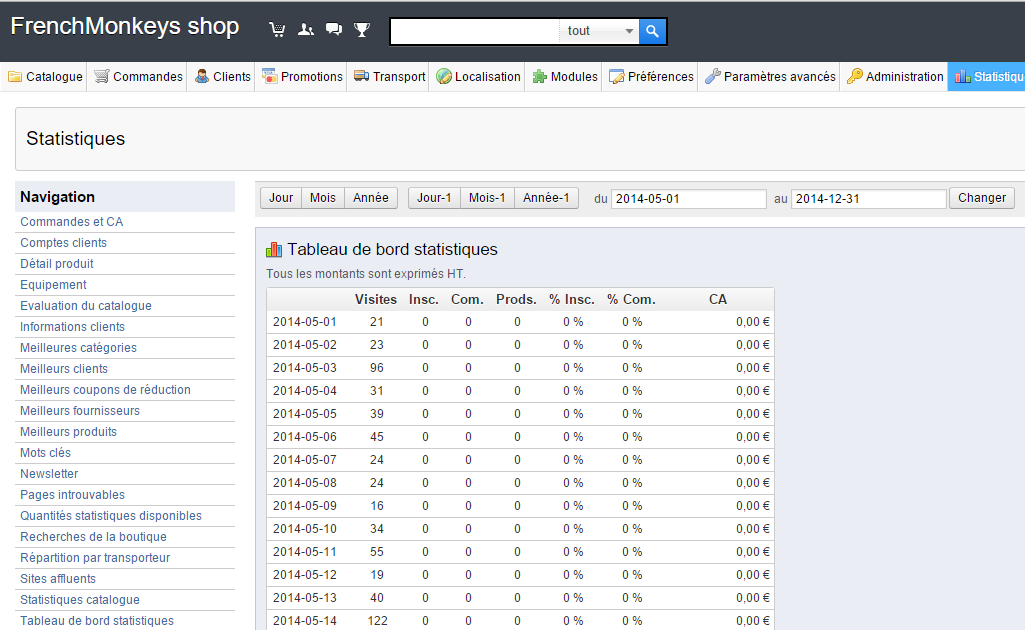Viewport: 1025px width, 630px height.
Task: Click the Visites column header
Action: point(376,299)
